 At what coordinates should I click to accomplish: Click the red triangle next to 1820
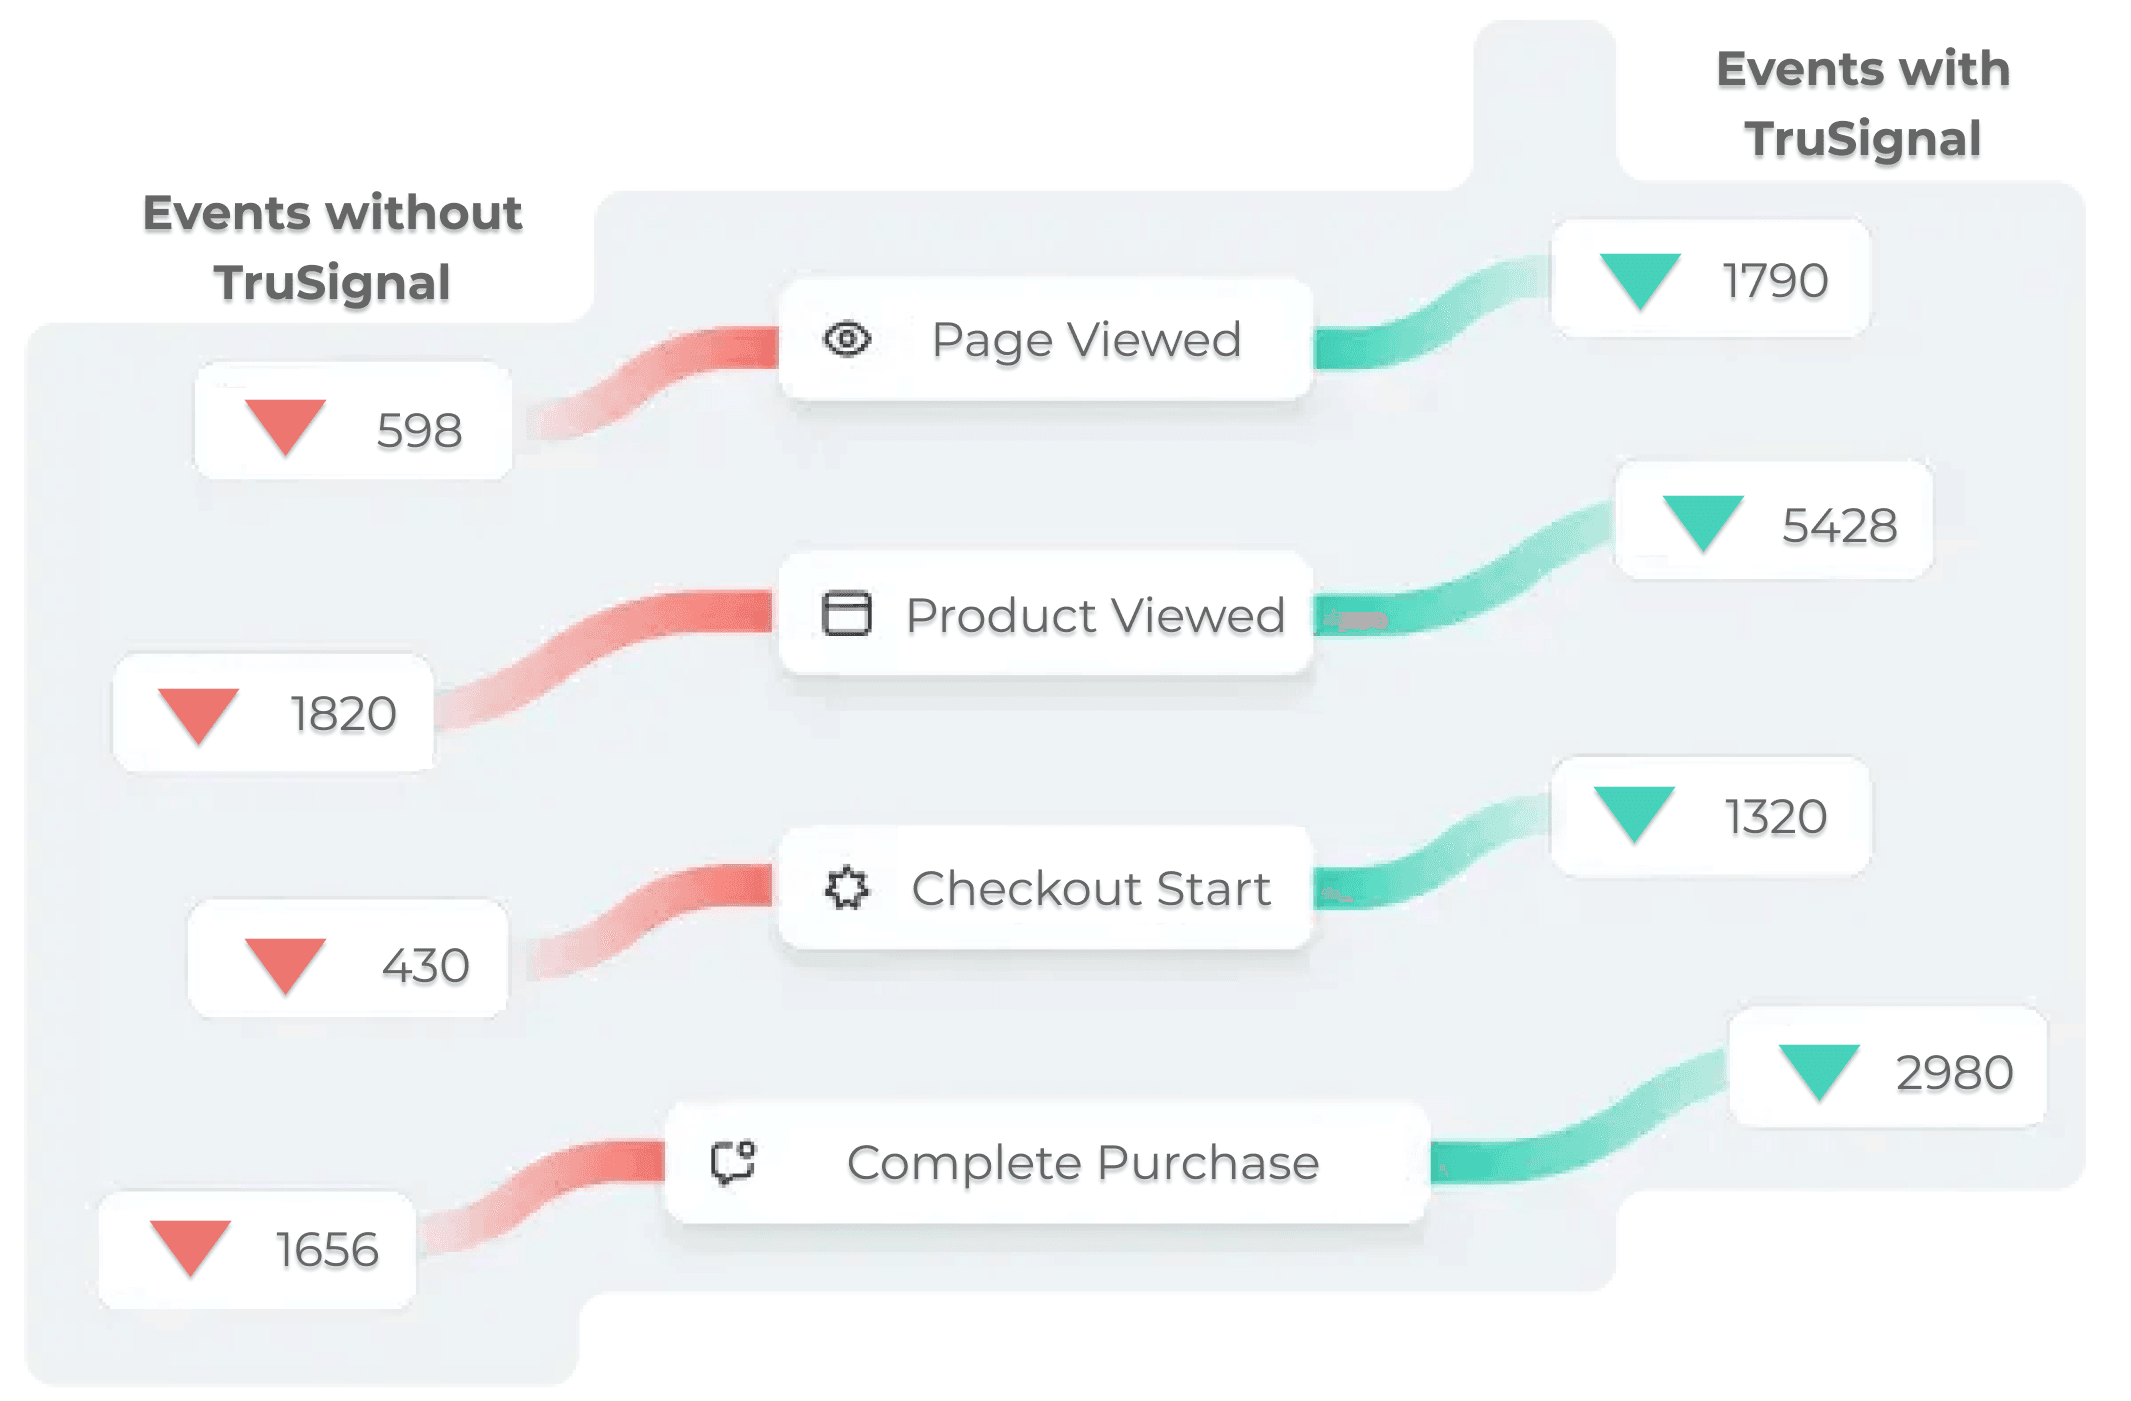click(198, 713)
